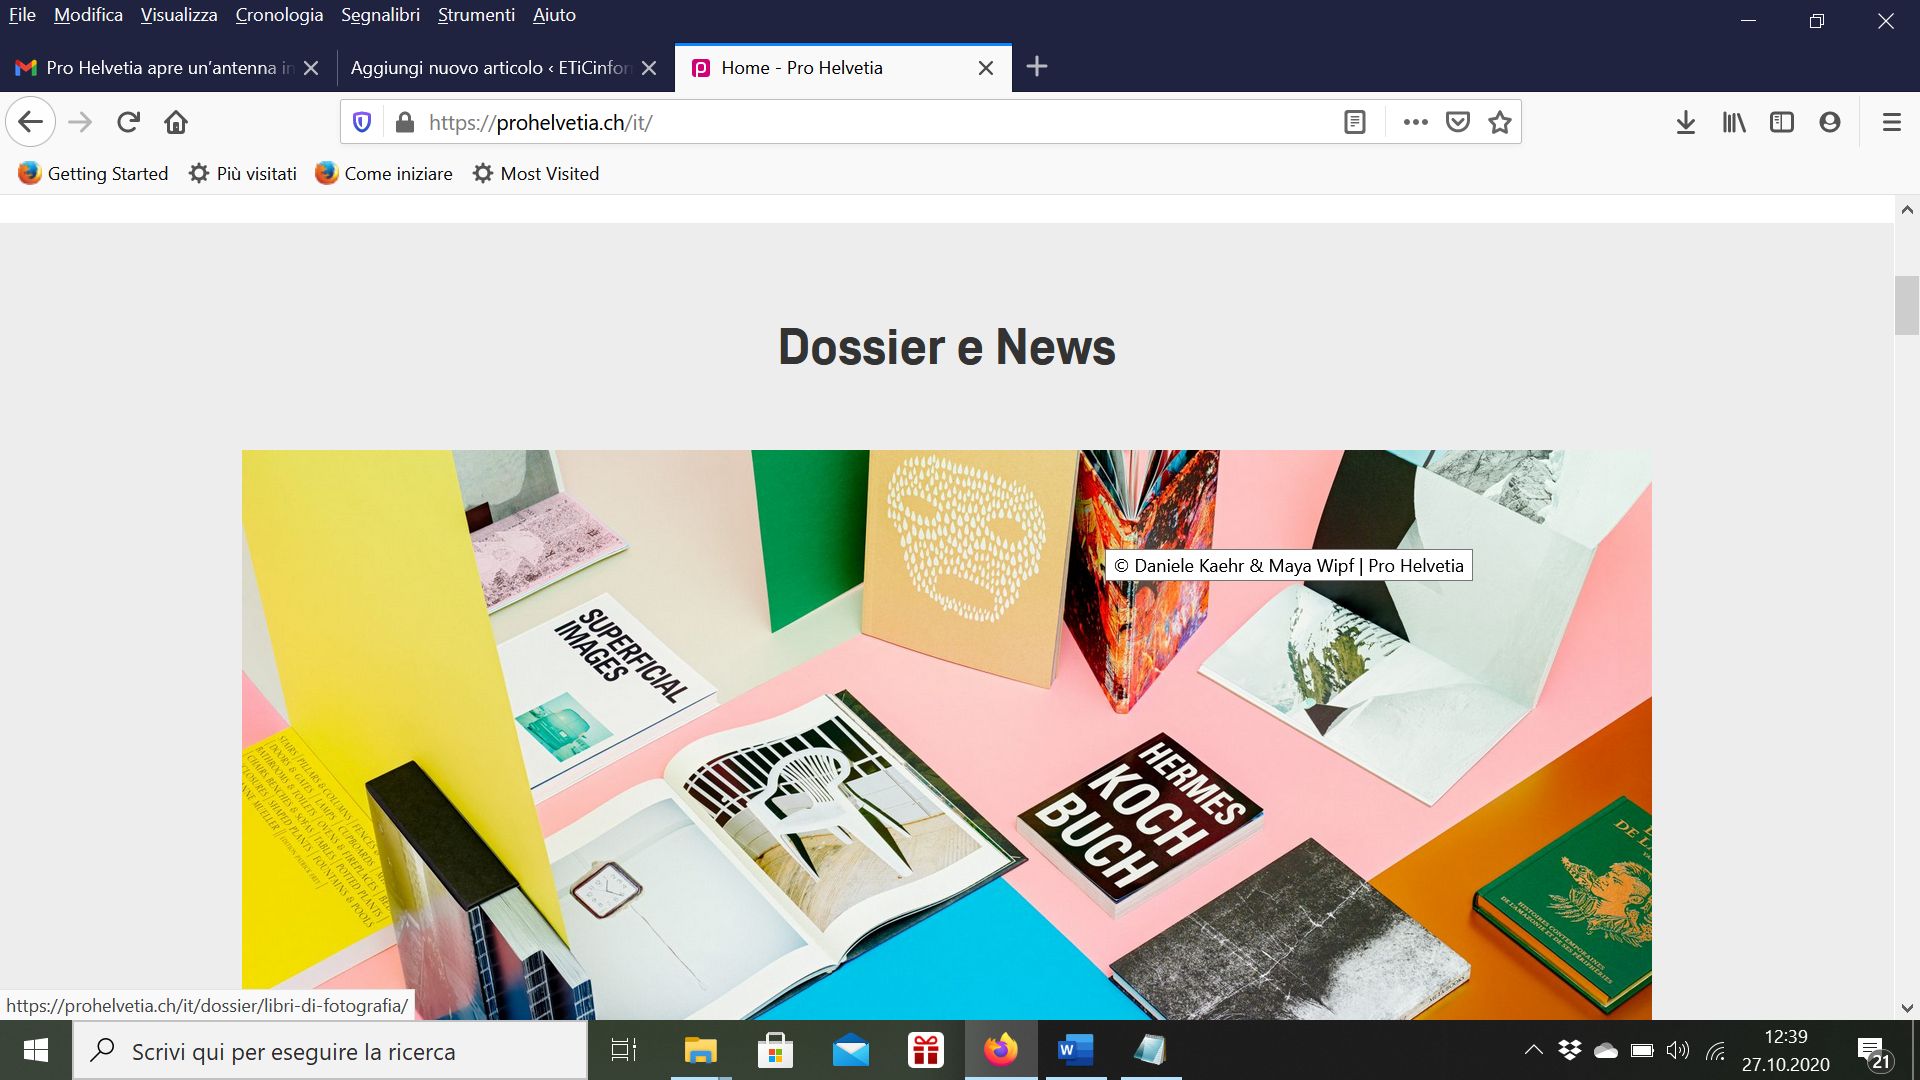Open taskbar clock and calendar
The height and width of the screenshot is (1080, 1920).
pyautogui.click(x=1786, y=1050)
